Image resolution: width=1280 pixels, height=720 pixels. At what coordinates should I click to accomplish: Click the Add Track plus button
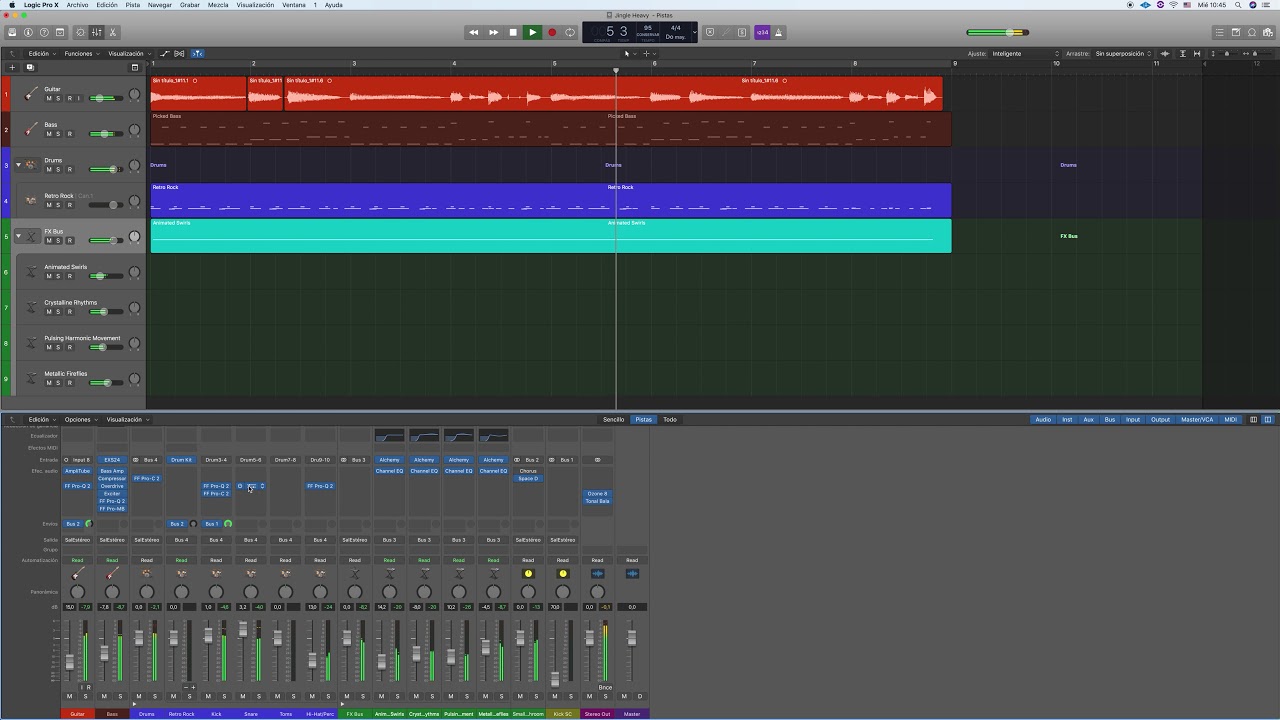coord(12,67)
